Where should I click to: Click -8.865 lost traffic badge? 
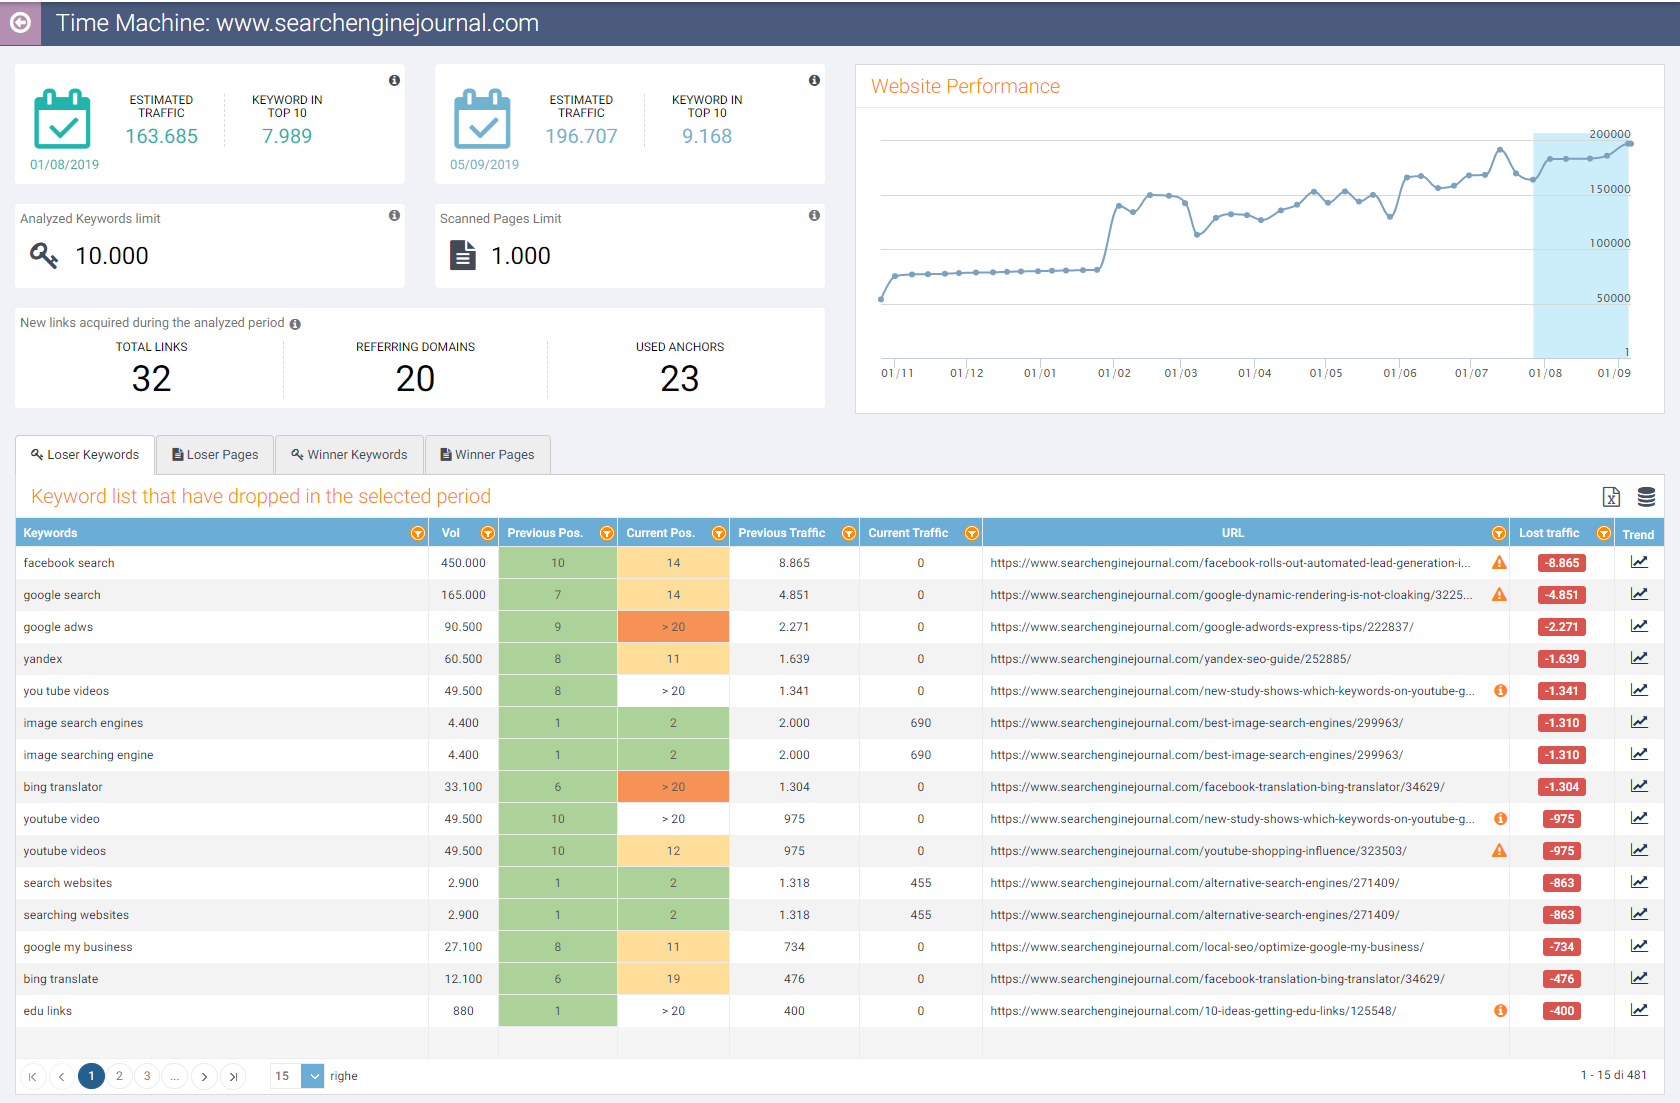tap(1562, 563)
